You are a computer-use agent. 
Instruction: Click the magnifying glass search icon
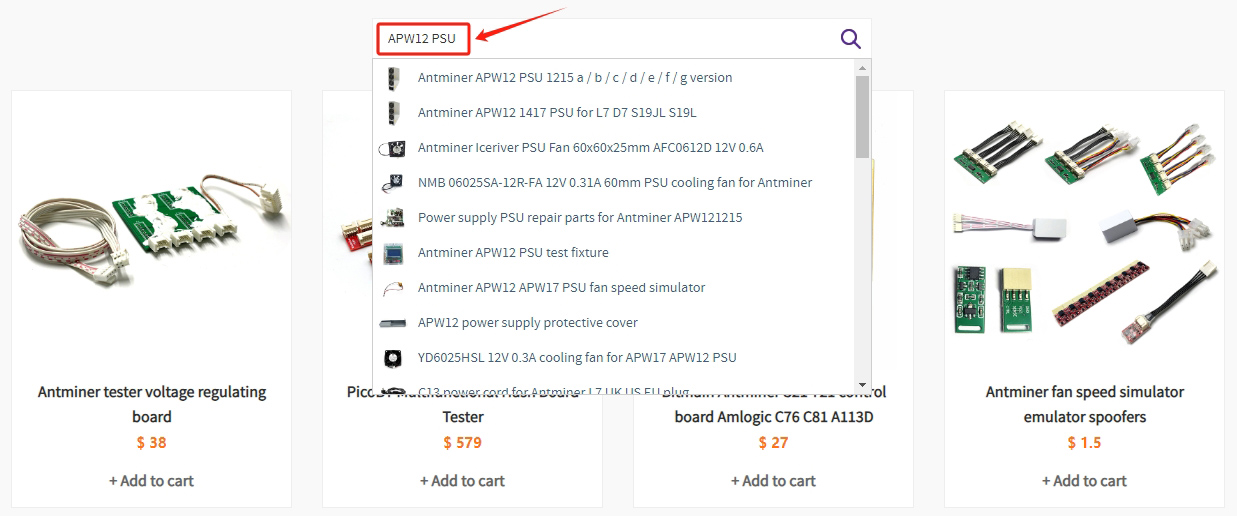pyautogui.click(x=850, y=39)
